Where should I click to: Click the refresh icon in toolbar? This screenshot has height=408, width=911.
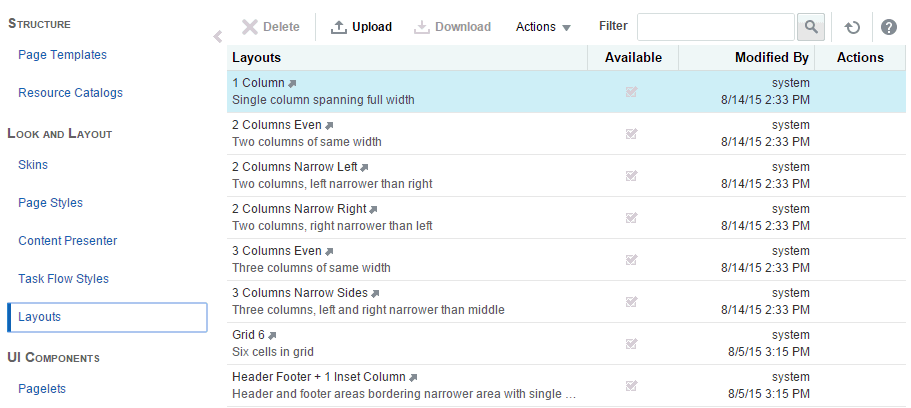[852, 27]
